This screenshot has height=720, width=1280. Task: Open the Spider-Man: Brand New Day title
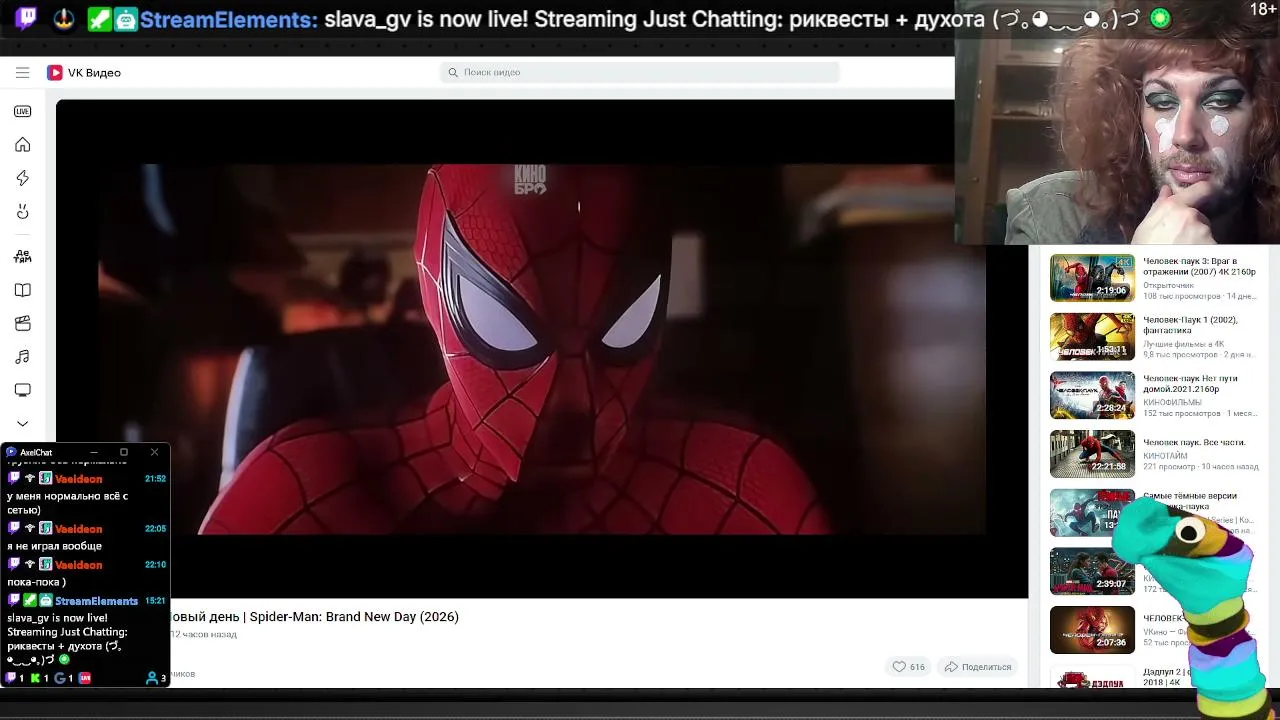pos(315,617)
